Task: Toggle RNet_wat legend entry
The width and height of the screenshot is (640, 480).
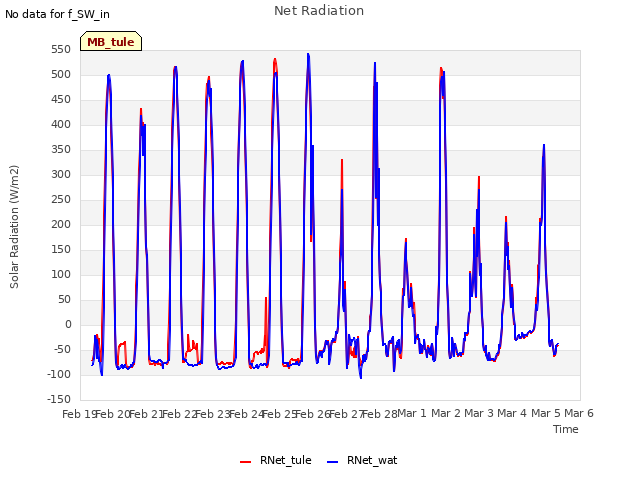Action: pos(362,460)
